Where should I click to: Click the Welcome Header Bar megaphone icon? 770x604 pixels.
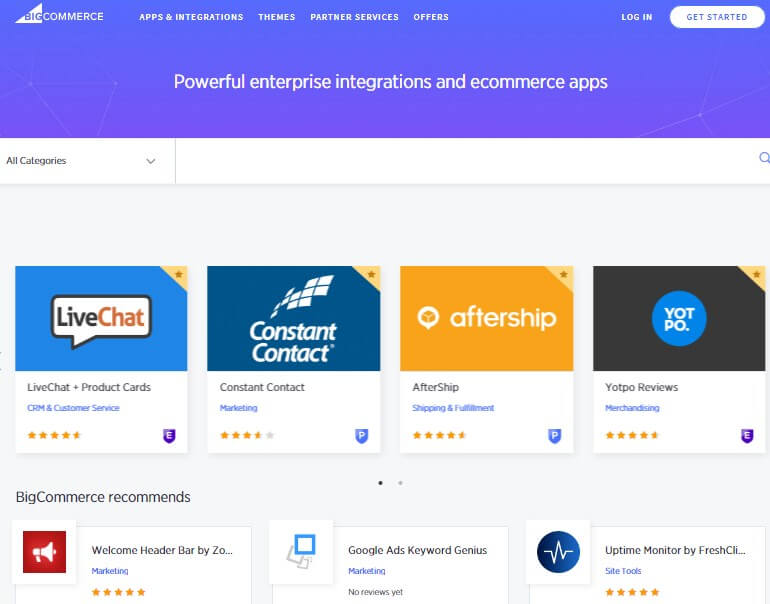44,552
